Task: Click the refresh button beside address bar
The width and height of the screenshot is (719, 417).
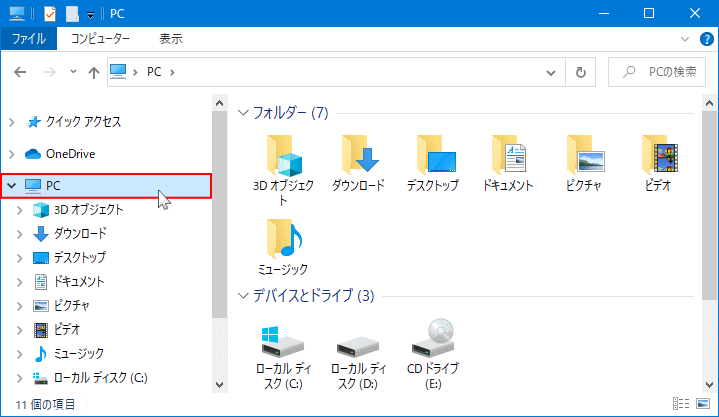Action: pos(580,72)
